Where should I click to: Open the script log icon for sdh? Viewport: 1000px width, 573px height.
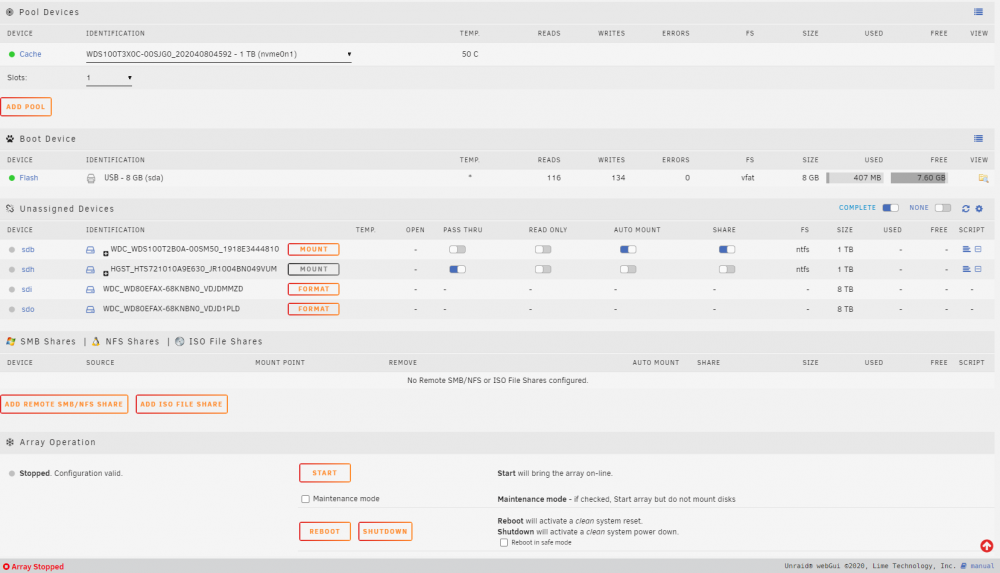(x=966, y=269)
